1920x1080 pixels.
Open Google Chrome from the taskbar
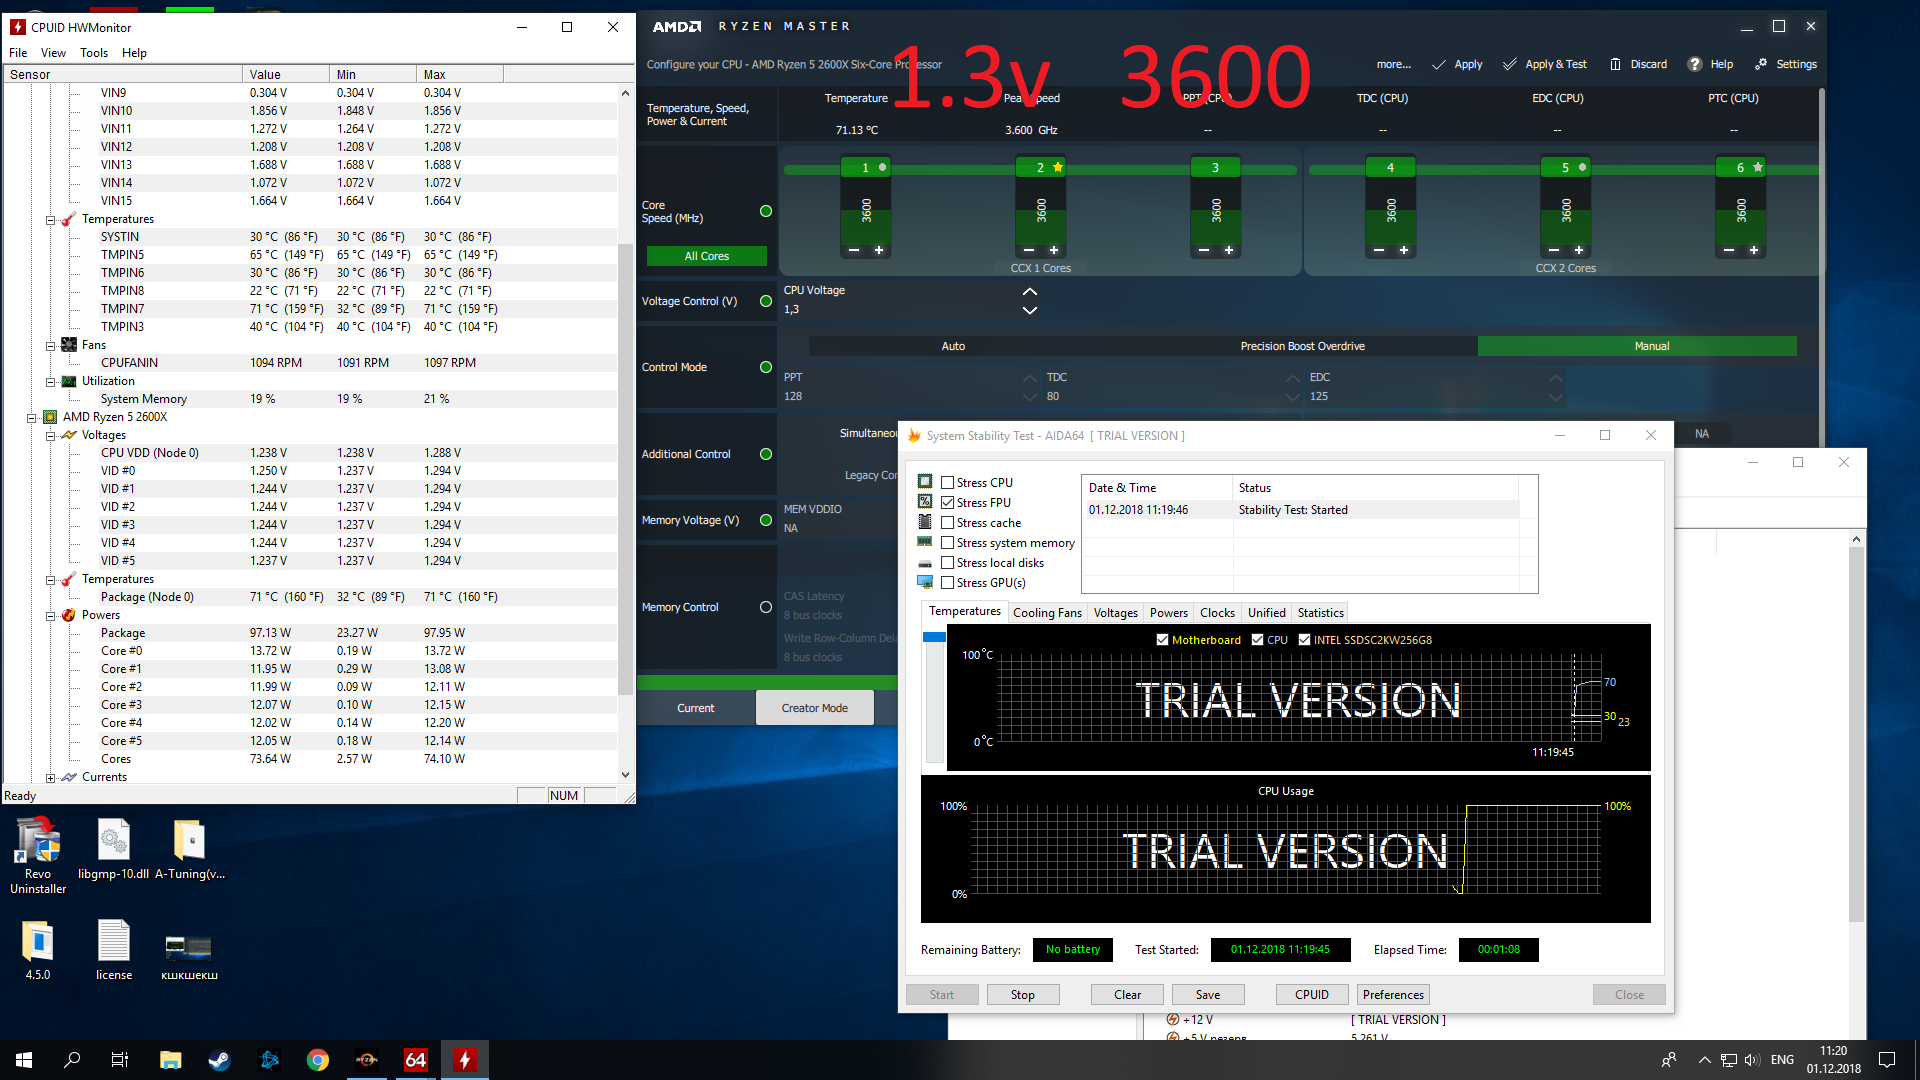click(x=318, y=1060)
